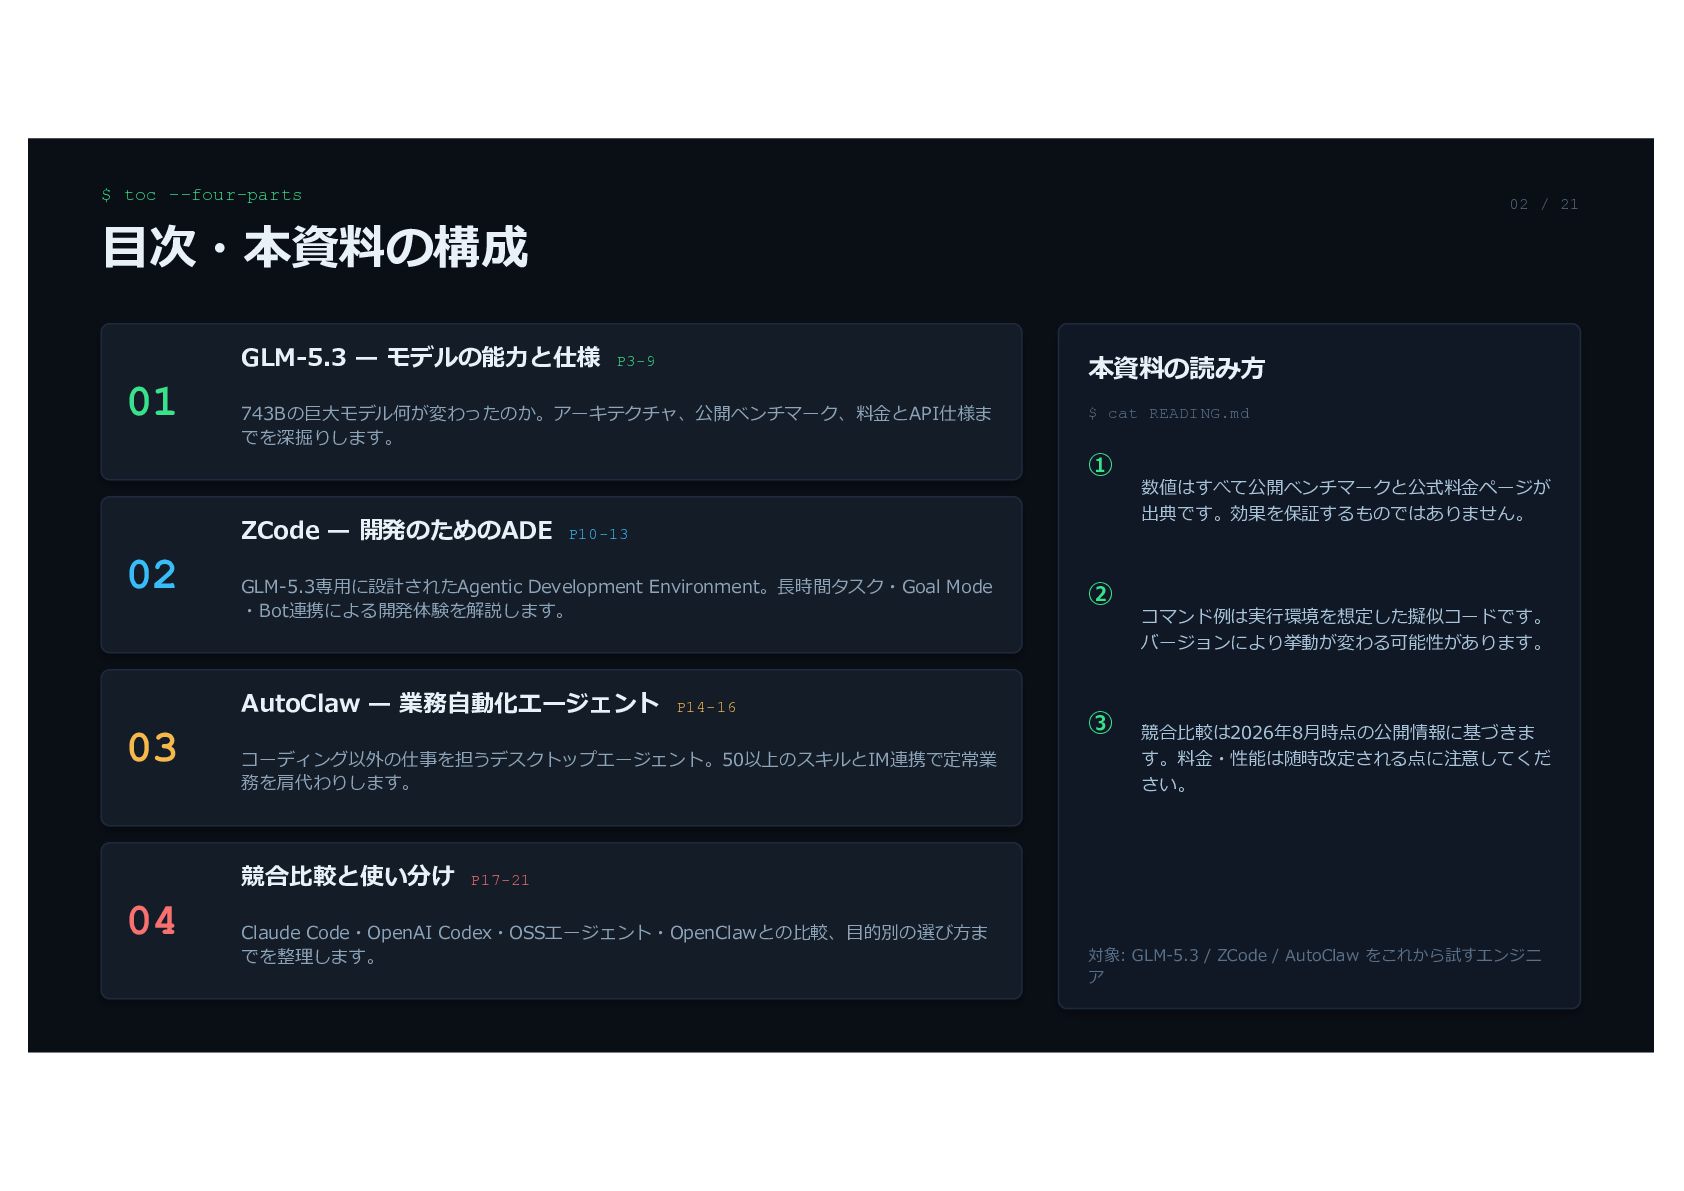
Task: Click the note starting "競合比較は2026年8月時点"
Action: coord(1346,758)
